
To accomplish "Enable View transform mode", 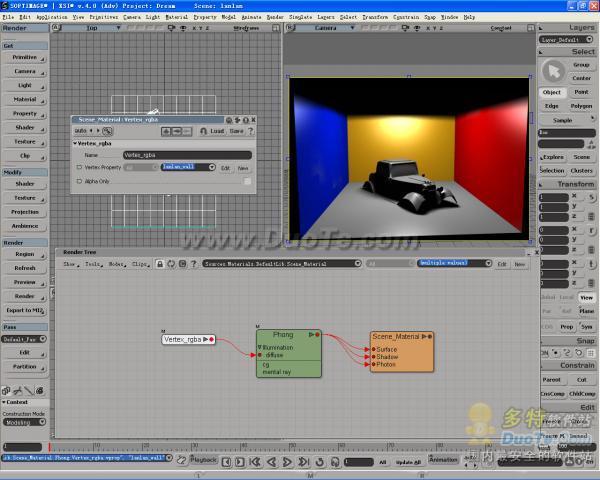I will click(587, 297).
